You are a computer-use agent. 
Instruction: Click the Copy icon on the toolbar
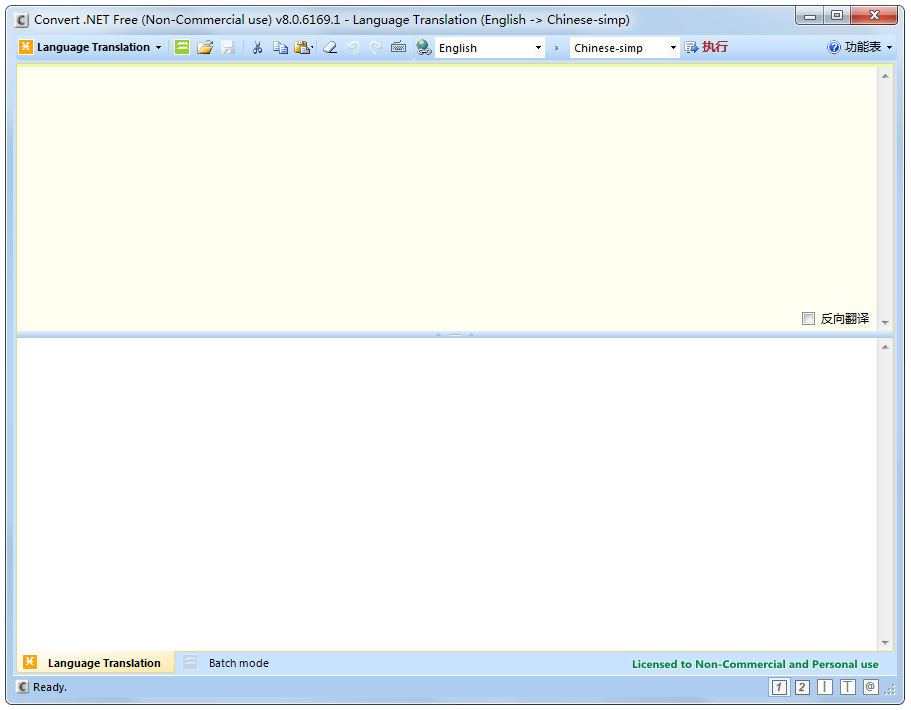tap(280, 47)
